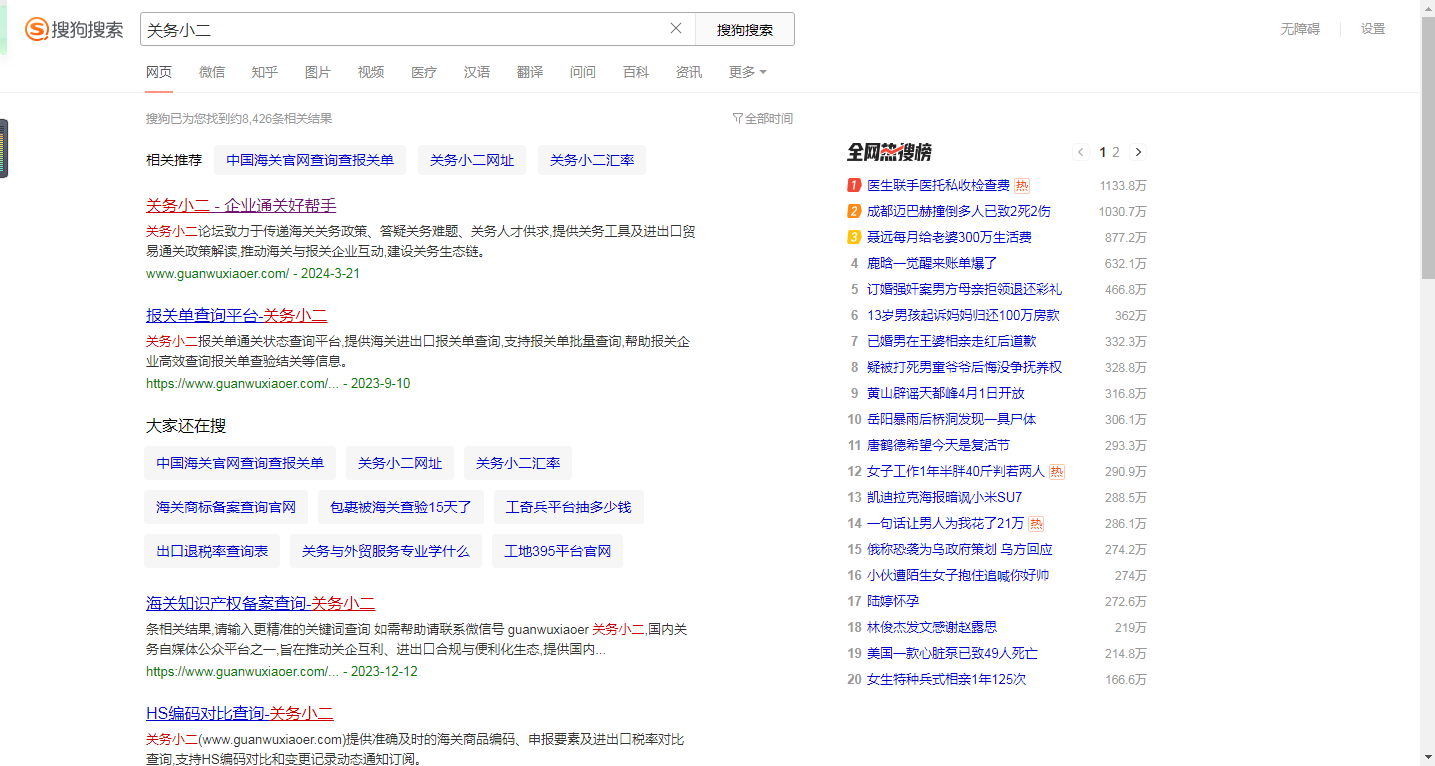This screenshot has width=1435, height=766.
Task: Select 关务与外贸服务专业学什么 suggestion
Action: [386, 551]
